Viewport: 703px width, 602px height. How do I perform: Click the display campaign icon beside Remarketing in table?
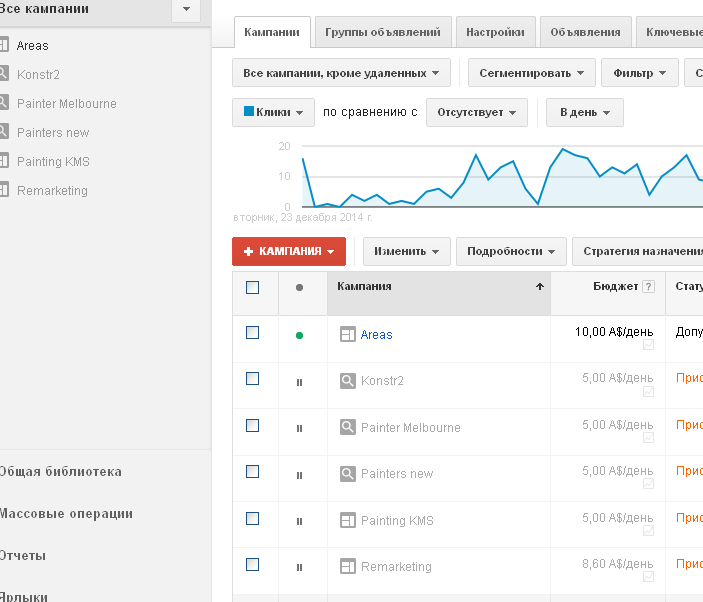point(348,566)
